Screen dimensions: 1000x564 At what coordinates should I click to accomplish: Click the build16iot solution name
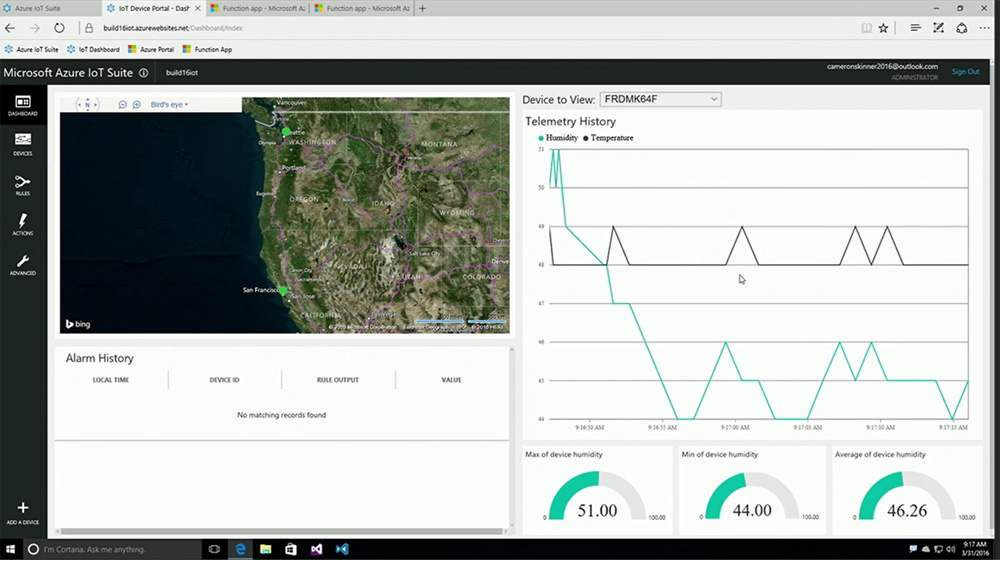pyautogui.click(x=182, y=73)
